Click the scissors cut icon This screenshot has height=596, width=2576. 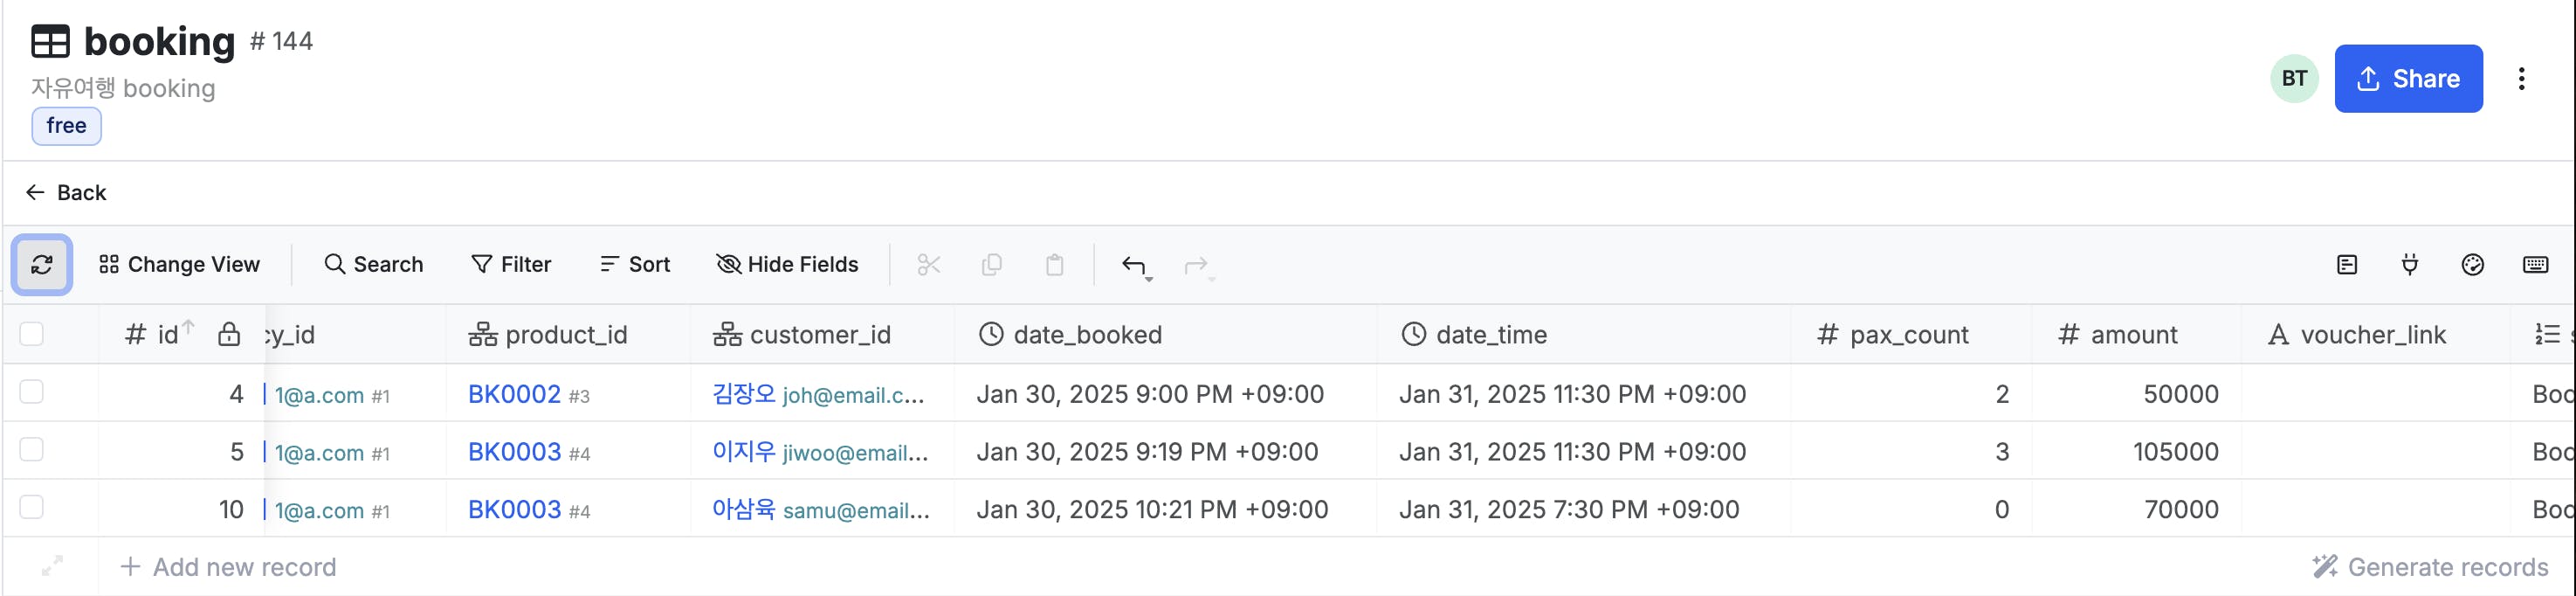tap(929, 265)
